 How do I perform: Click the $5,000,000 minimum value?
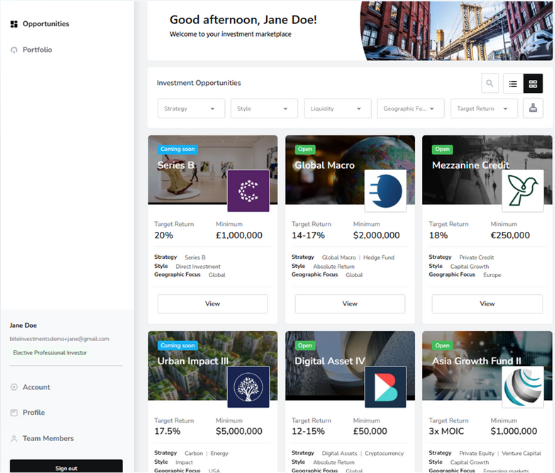tap(239, 431)
